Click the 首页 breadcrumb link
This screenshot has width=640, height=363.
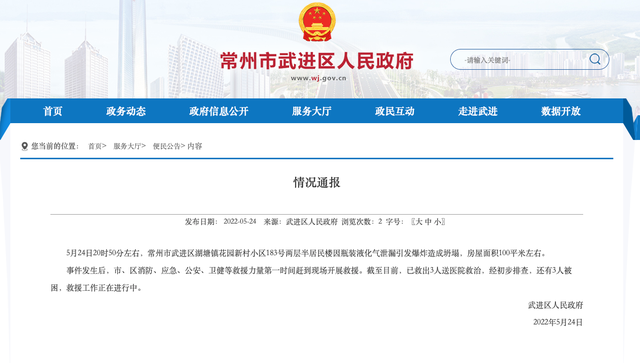[95, 146]
